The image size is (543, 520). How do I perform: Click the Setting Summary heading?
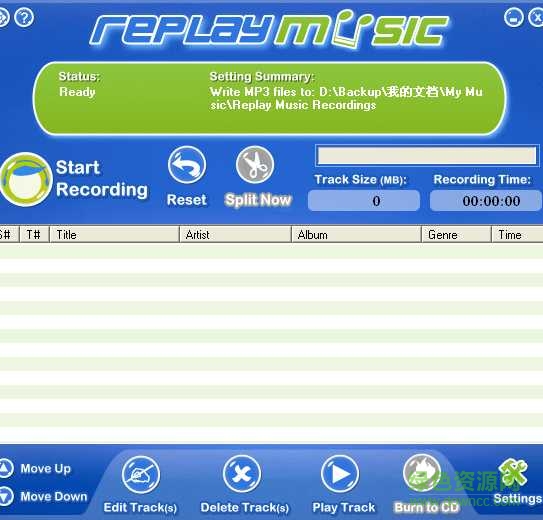262,76
